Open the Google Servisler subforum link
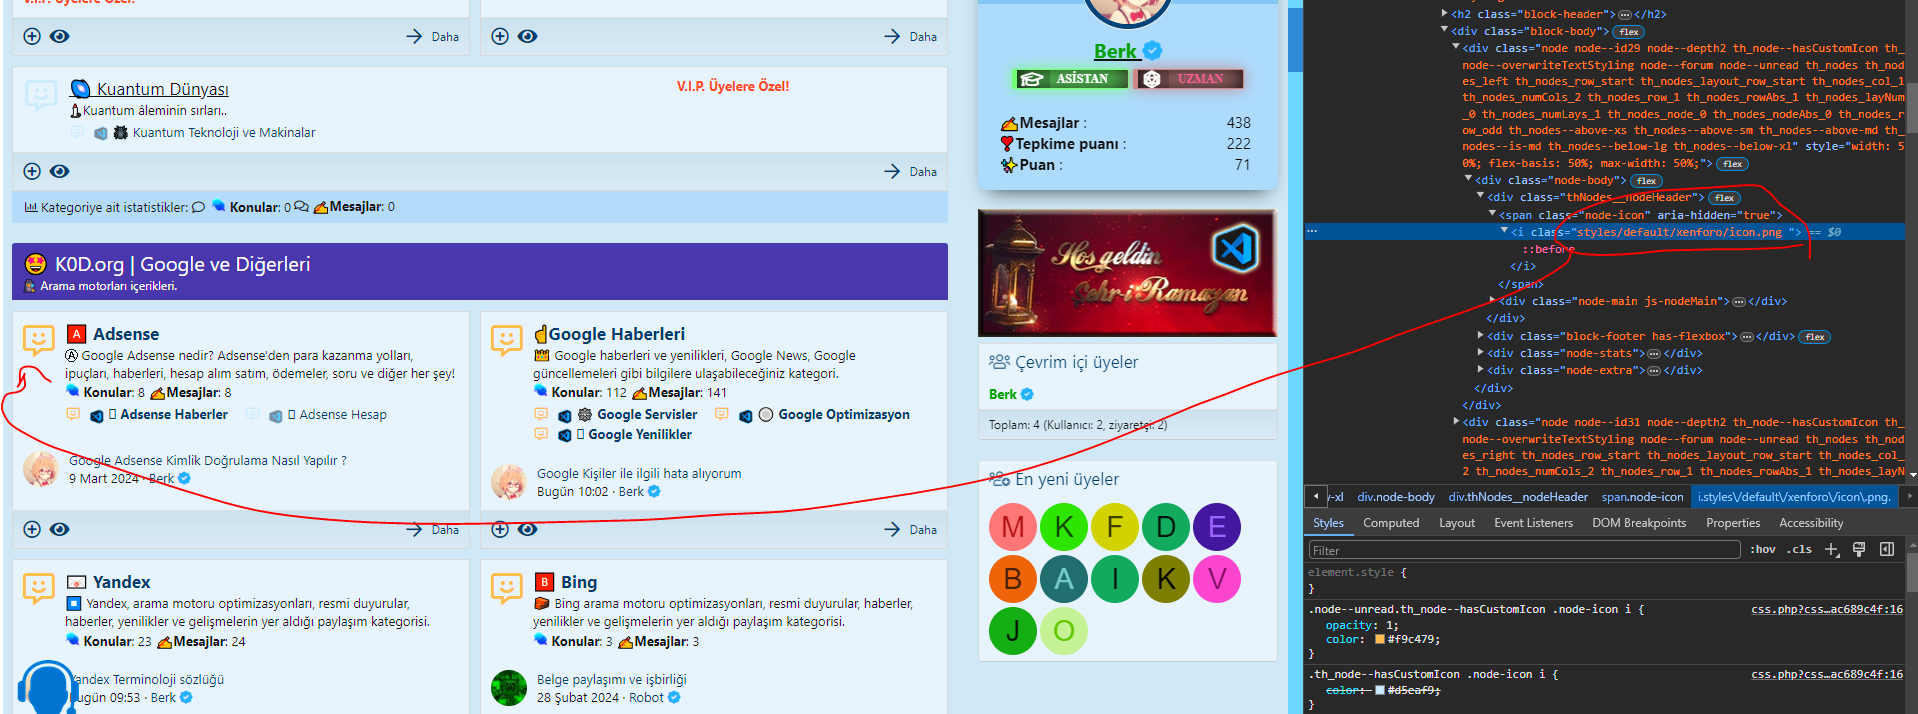1918x714 pixels. [x=647, y=414]
